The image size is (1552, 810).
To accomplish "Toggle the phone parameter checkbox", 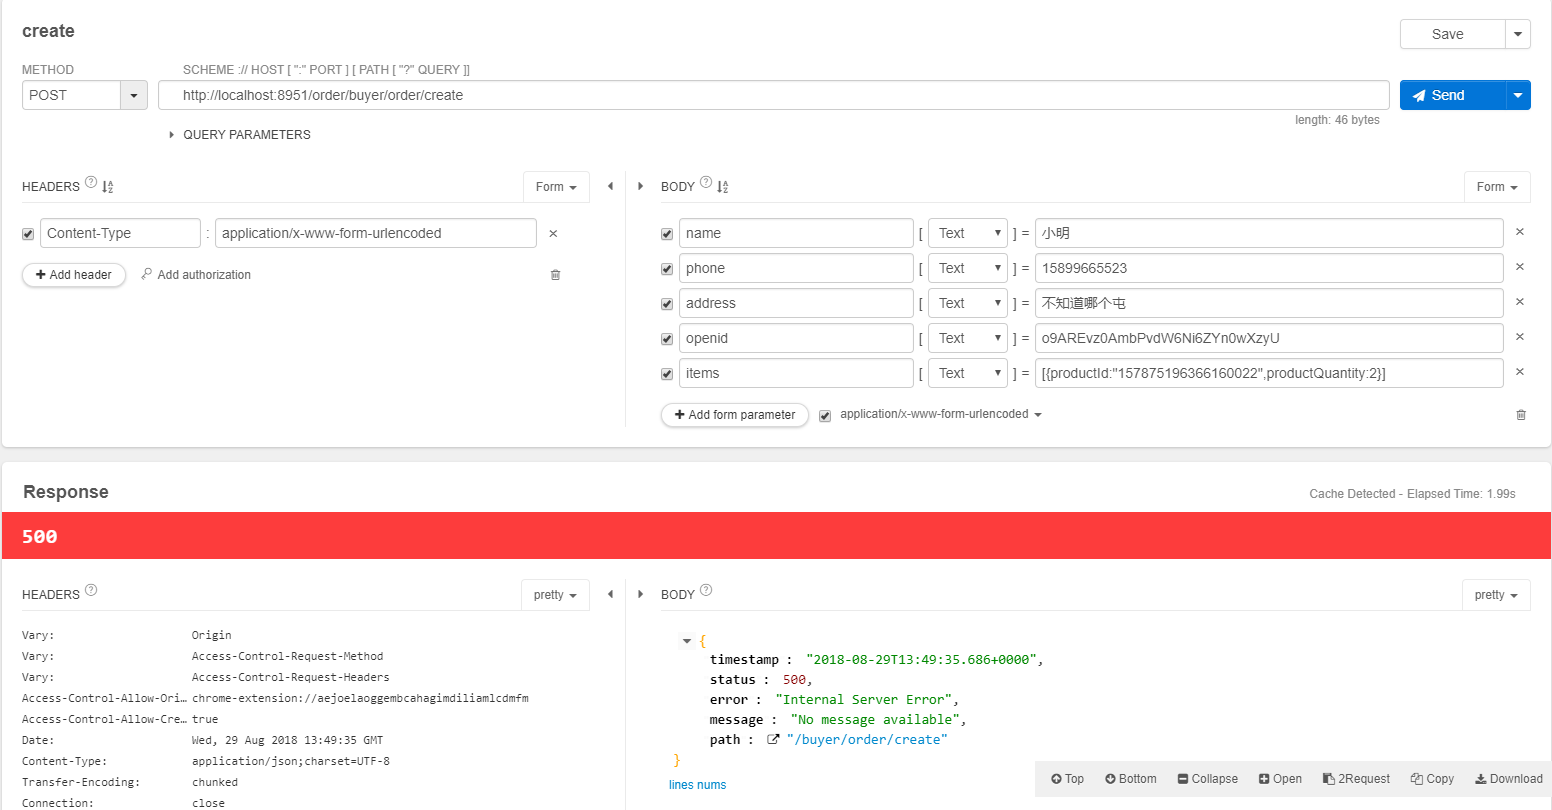I will pyautogui.click(x=667, y=269).
